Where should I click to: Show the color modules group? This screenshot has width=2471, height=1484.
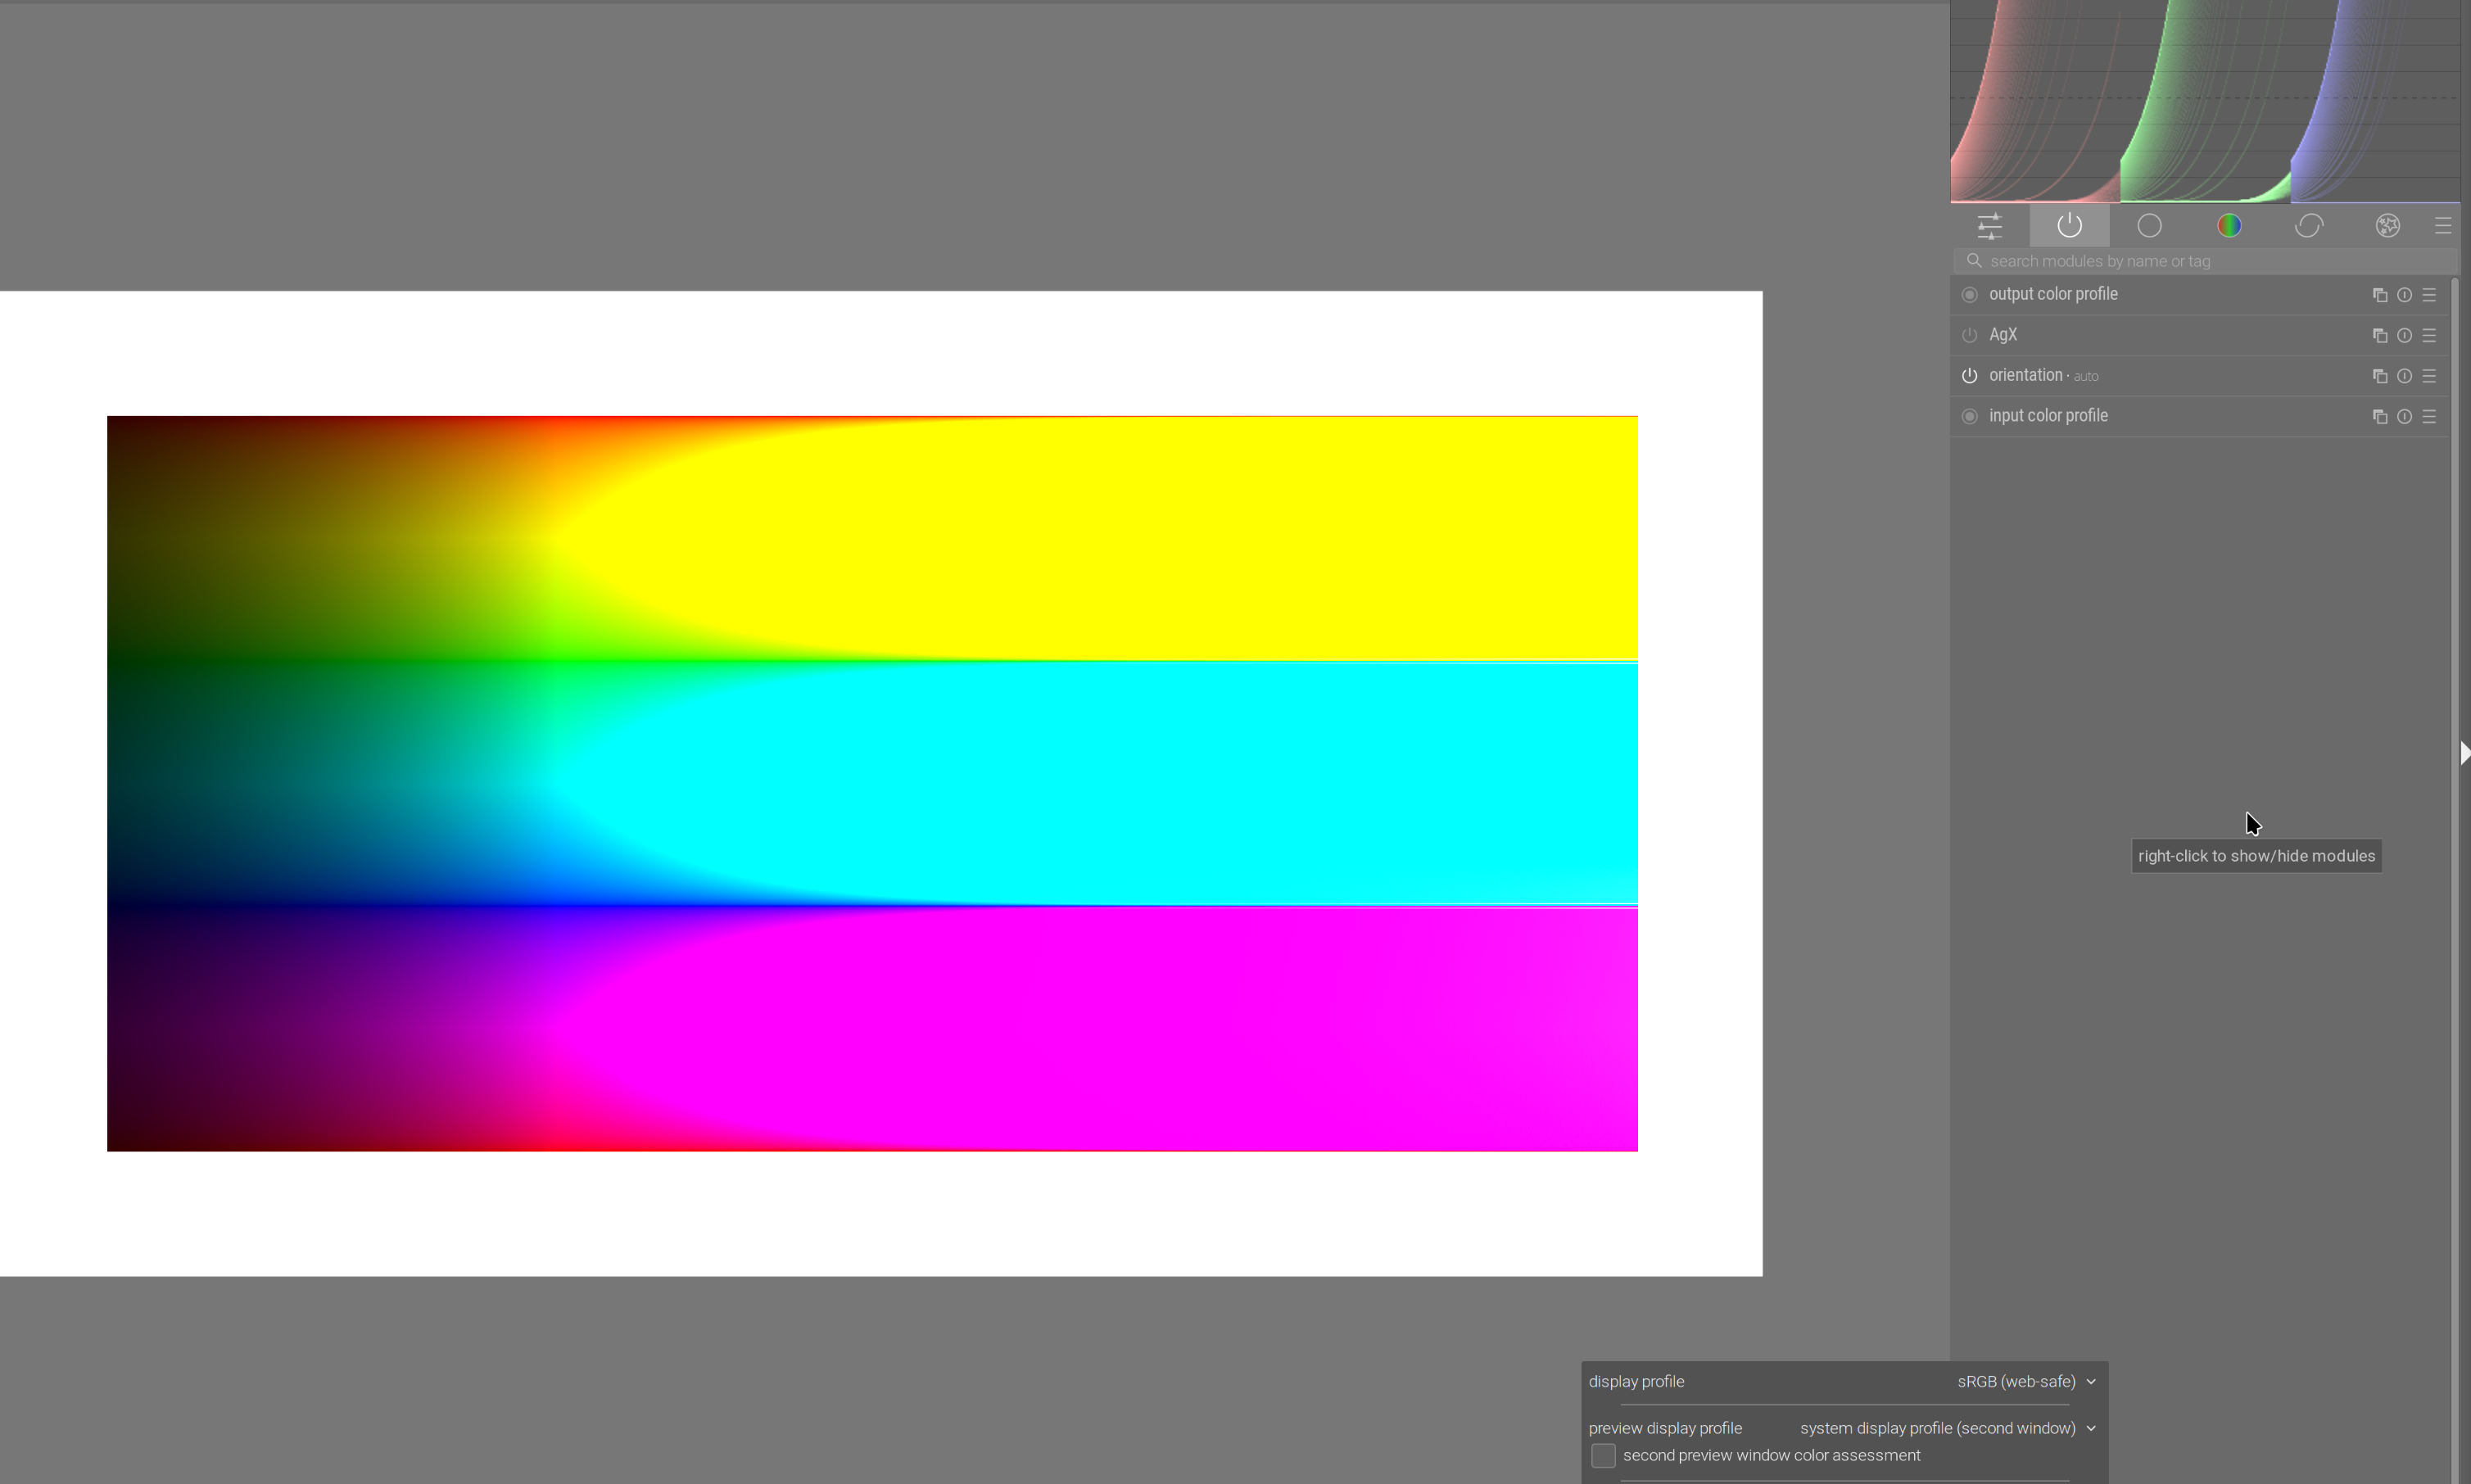tap(2228, 226)
